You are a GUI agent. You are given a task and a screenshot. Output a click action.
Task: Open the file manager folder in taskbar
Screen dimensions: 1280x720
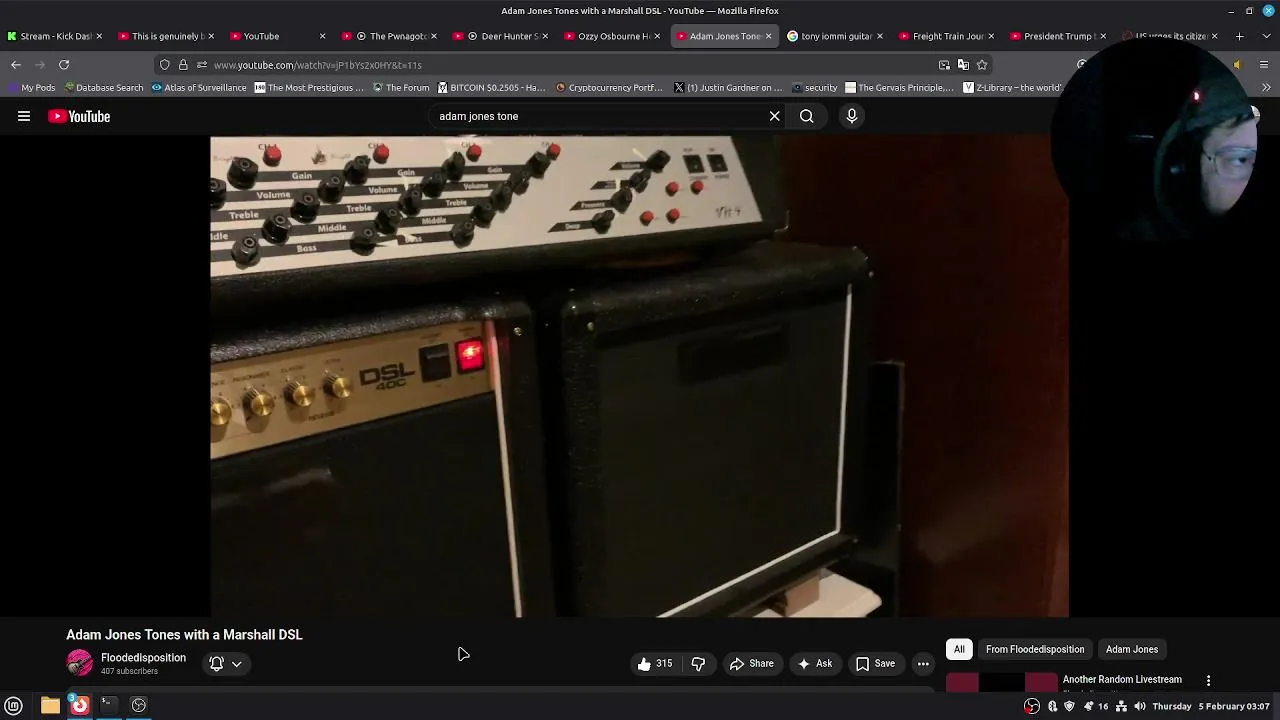pos(50,706)
